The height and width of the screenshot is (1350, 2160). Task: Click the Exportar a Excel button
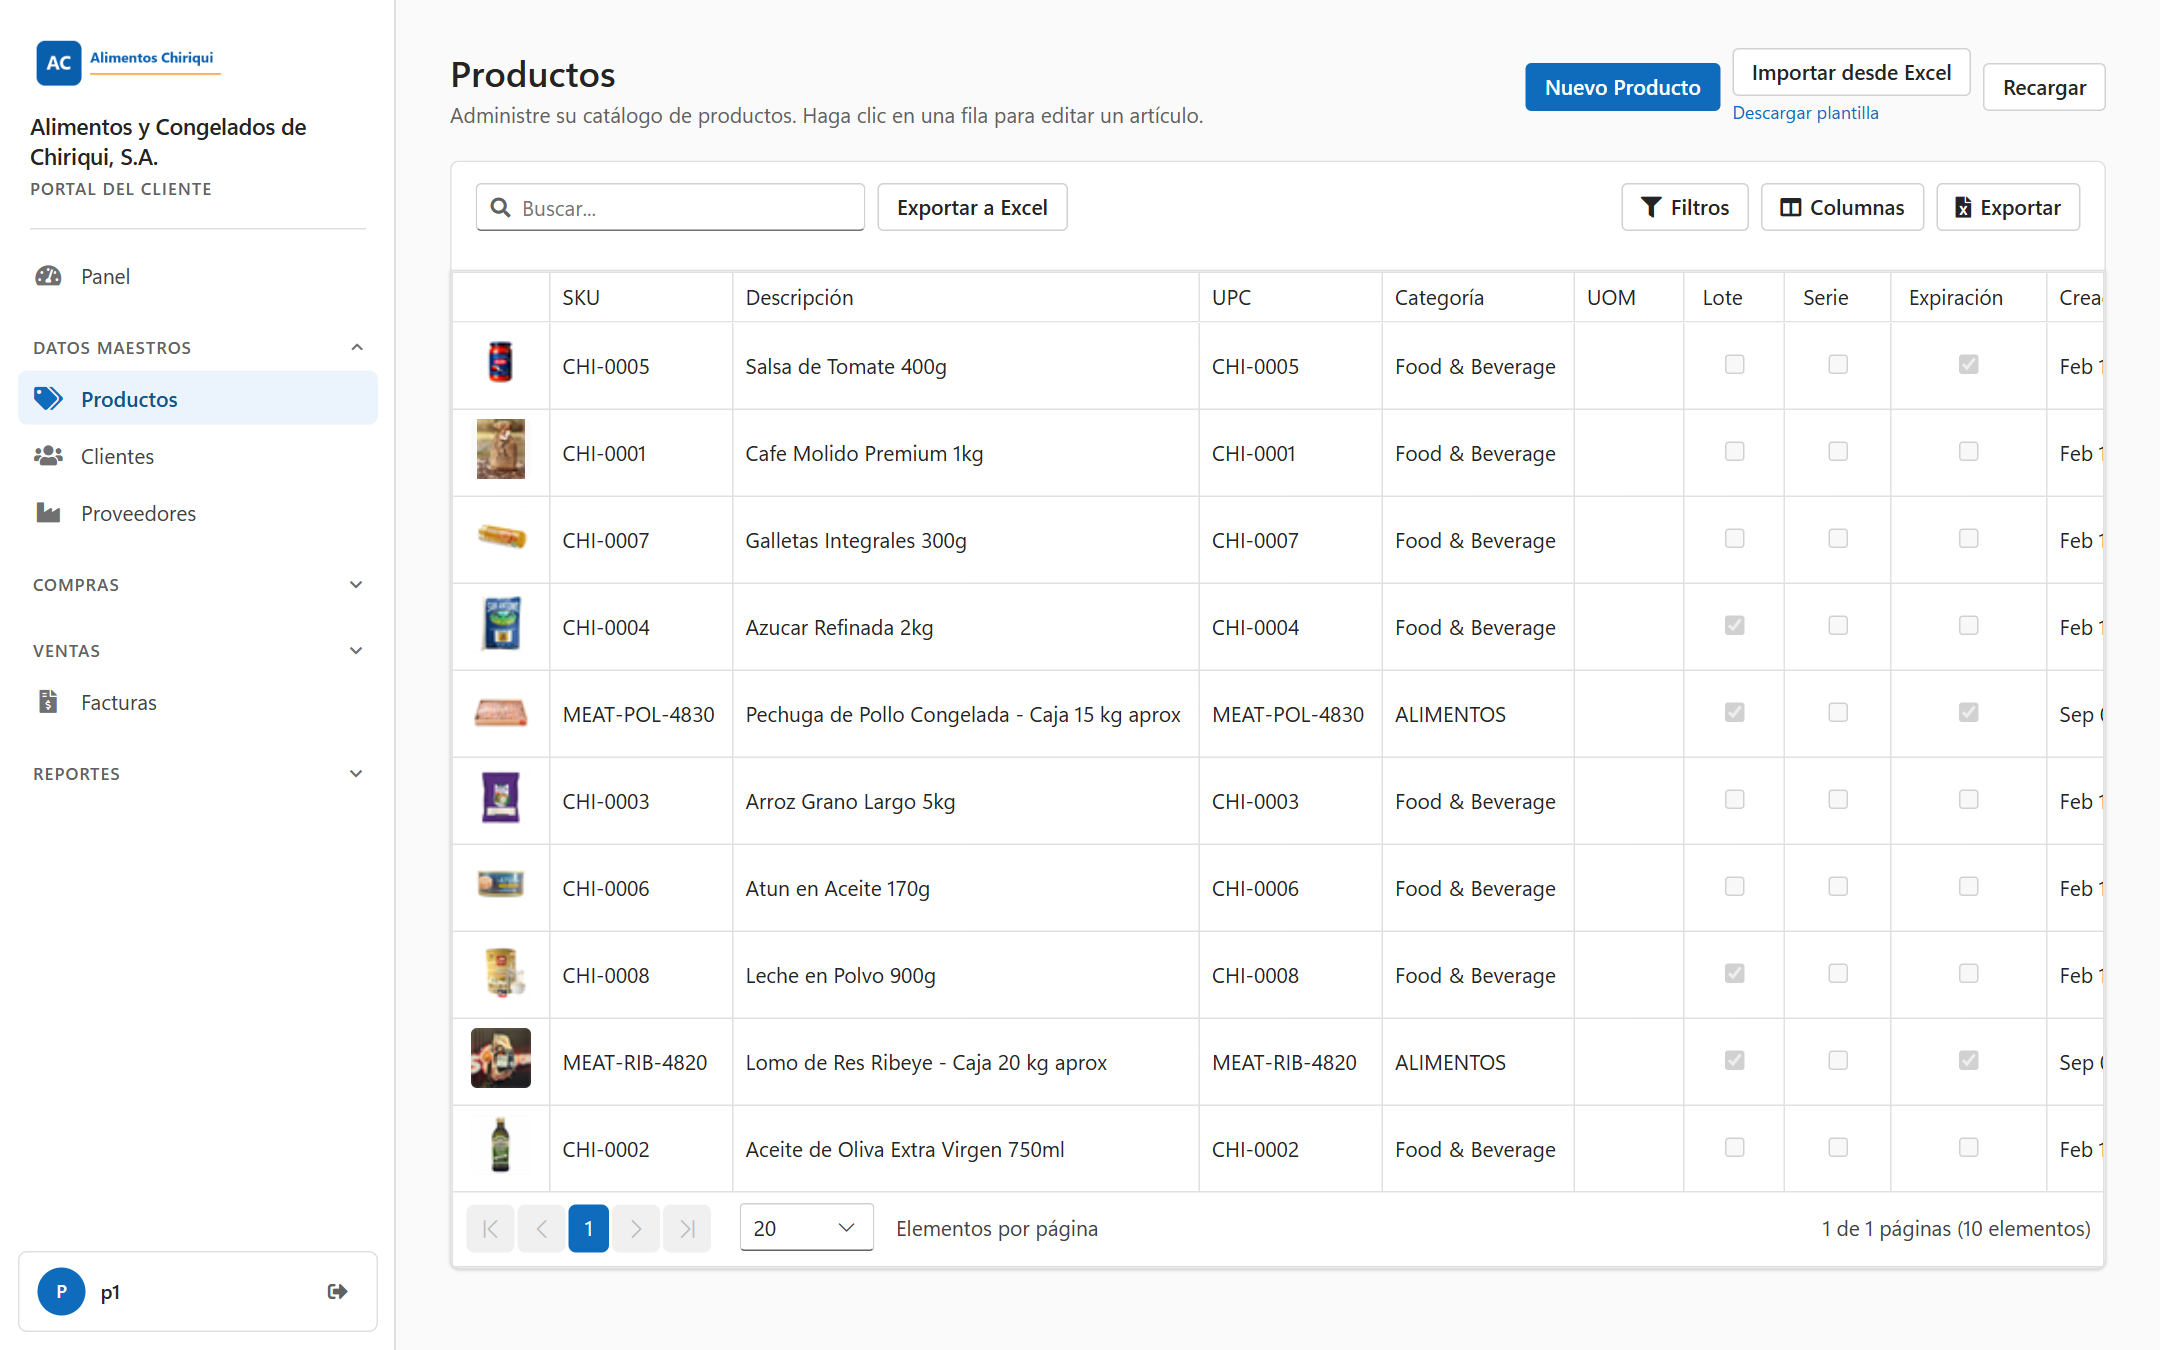pyautogui.click(x=972, y=207)
